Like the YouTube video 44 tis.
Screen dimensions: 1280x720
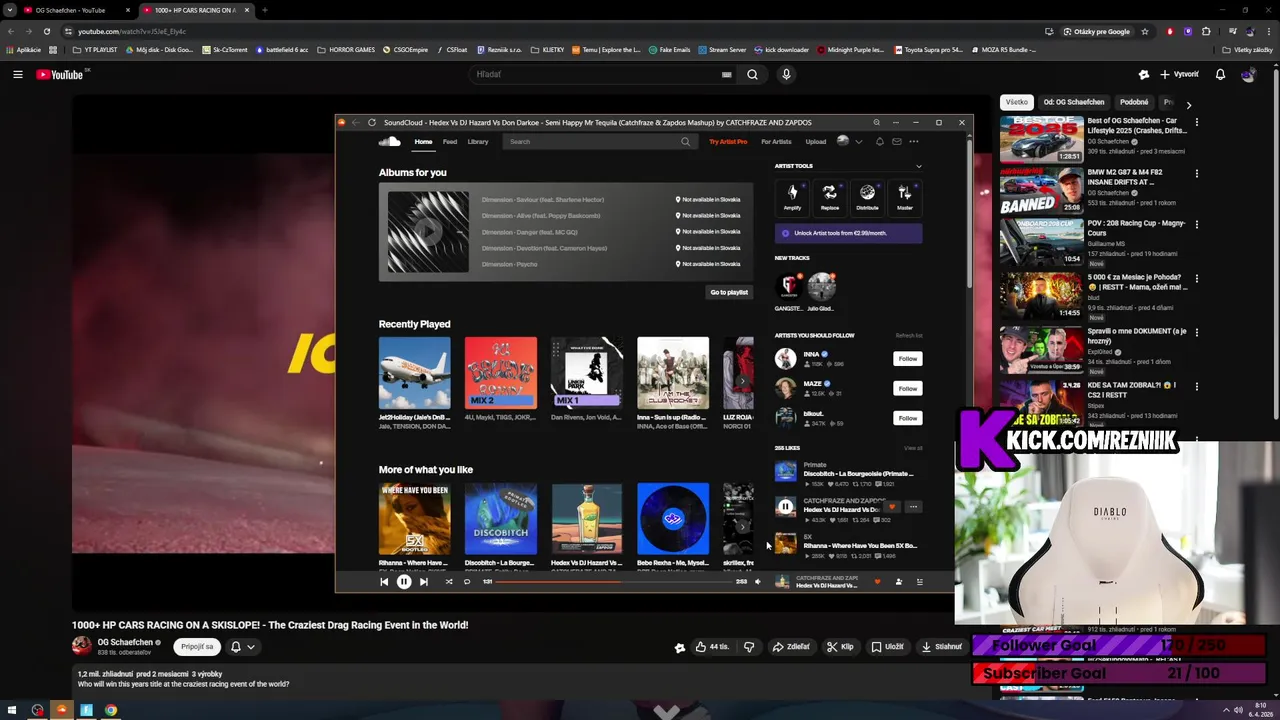[x=713, y=647]
